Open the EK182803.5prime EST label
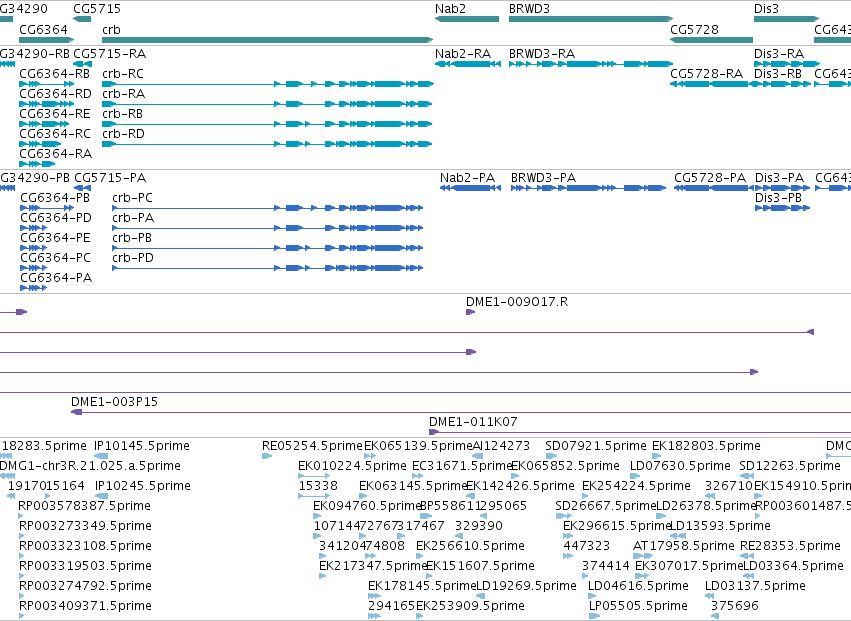 click(x=706, y=446)
